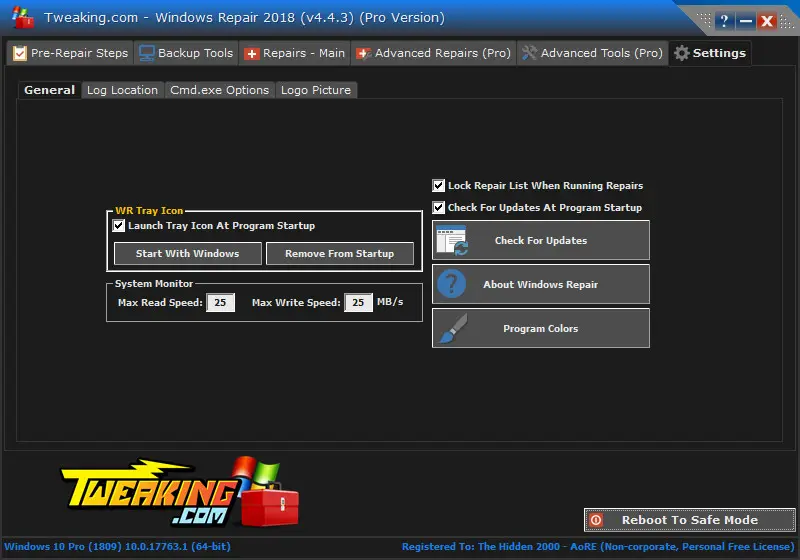Open Cmd.exe Options sub-tab
800x560 pixels.
coord(219,90)
